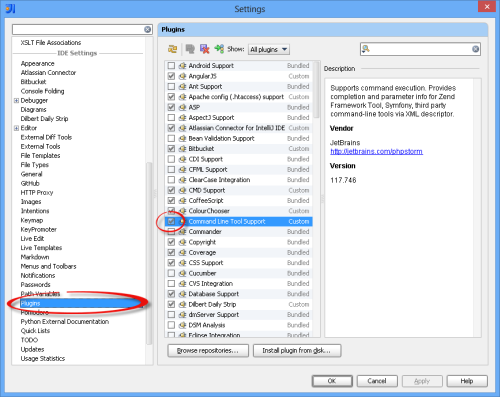
Task: Click the plugin icon beside CVS Integration
Action: click(x=182, y=284)
